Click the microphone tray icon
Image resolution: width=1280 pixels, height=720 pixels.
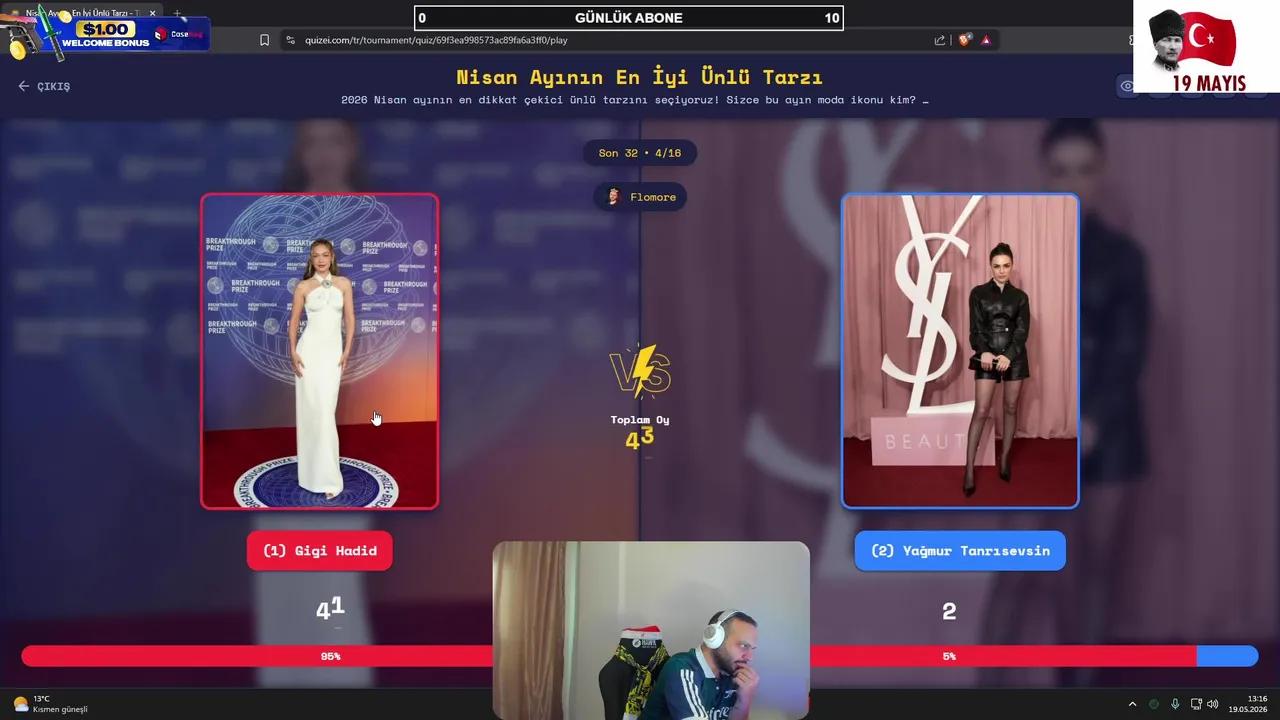point(1175,704)
